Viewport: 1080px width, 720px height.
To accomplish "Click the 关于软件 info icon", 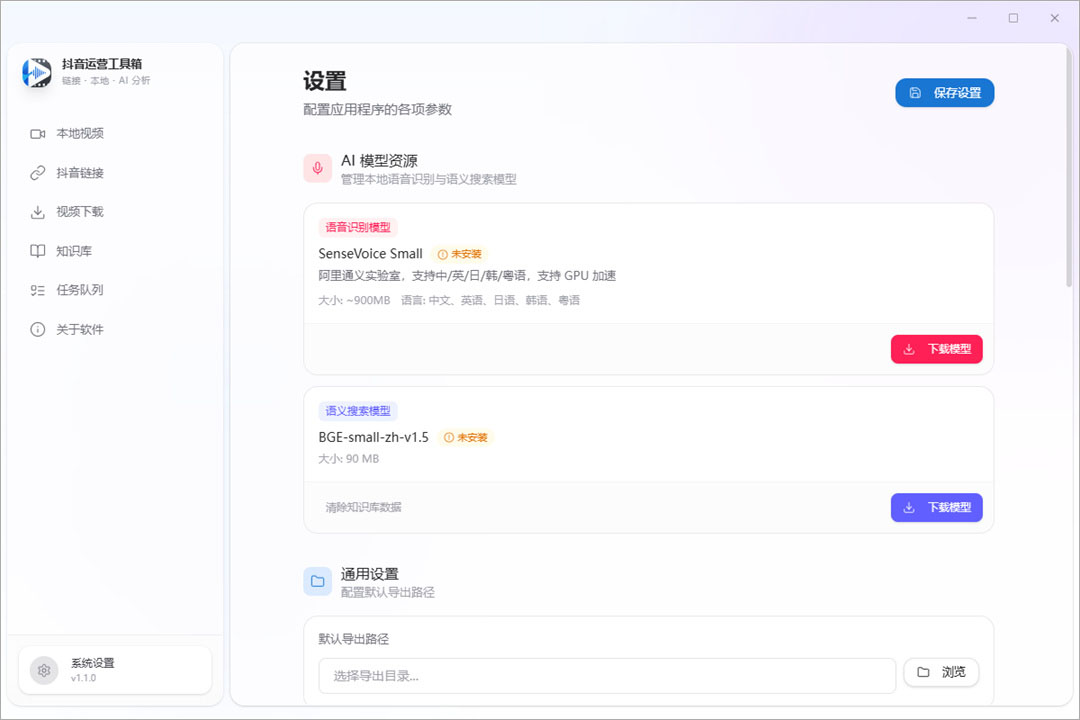I will coord(37,329).
